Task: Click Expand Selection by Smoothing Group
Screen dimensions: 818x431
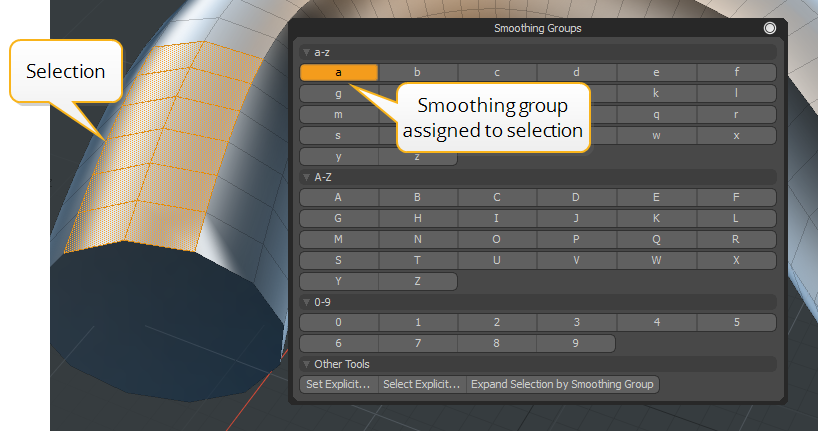Action: 562,384
